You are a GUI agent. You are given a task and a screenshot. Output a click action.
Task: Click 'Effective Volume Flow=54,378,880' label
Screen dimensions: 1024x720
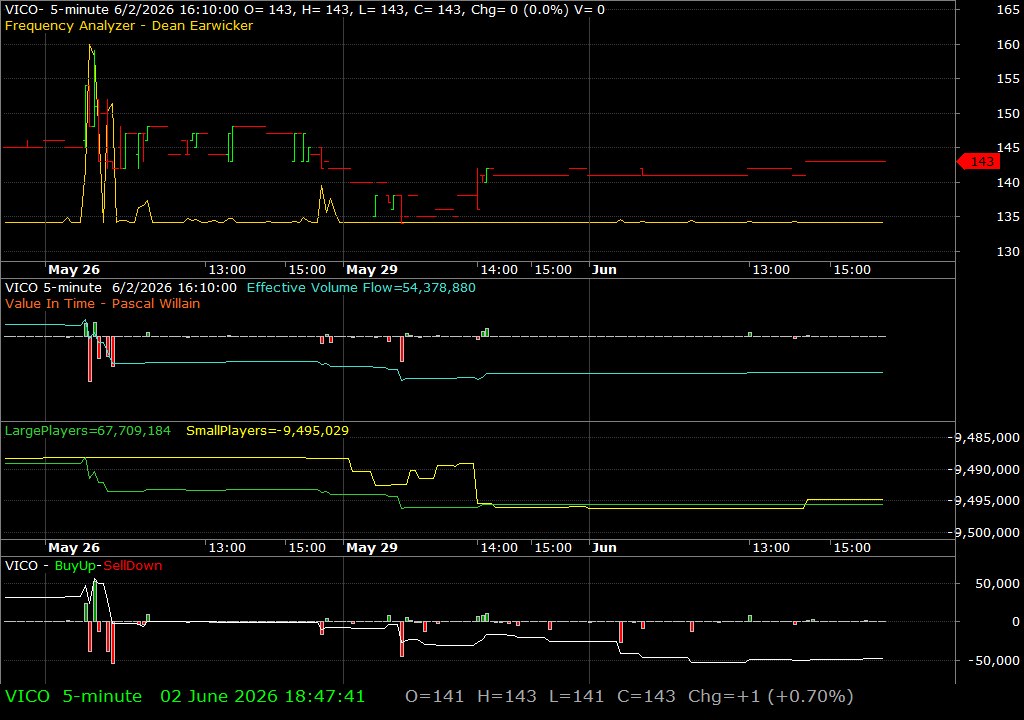point(361,287)
